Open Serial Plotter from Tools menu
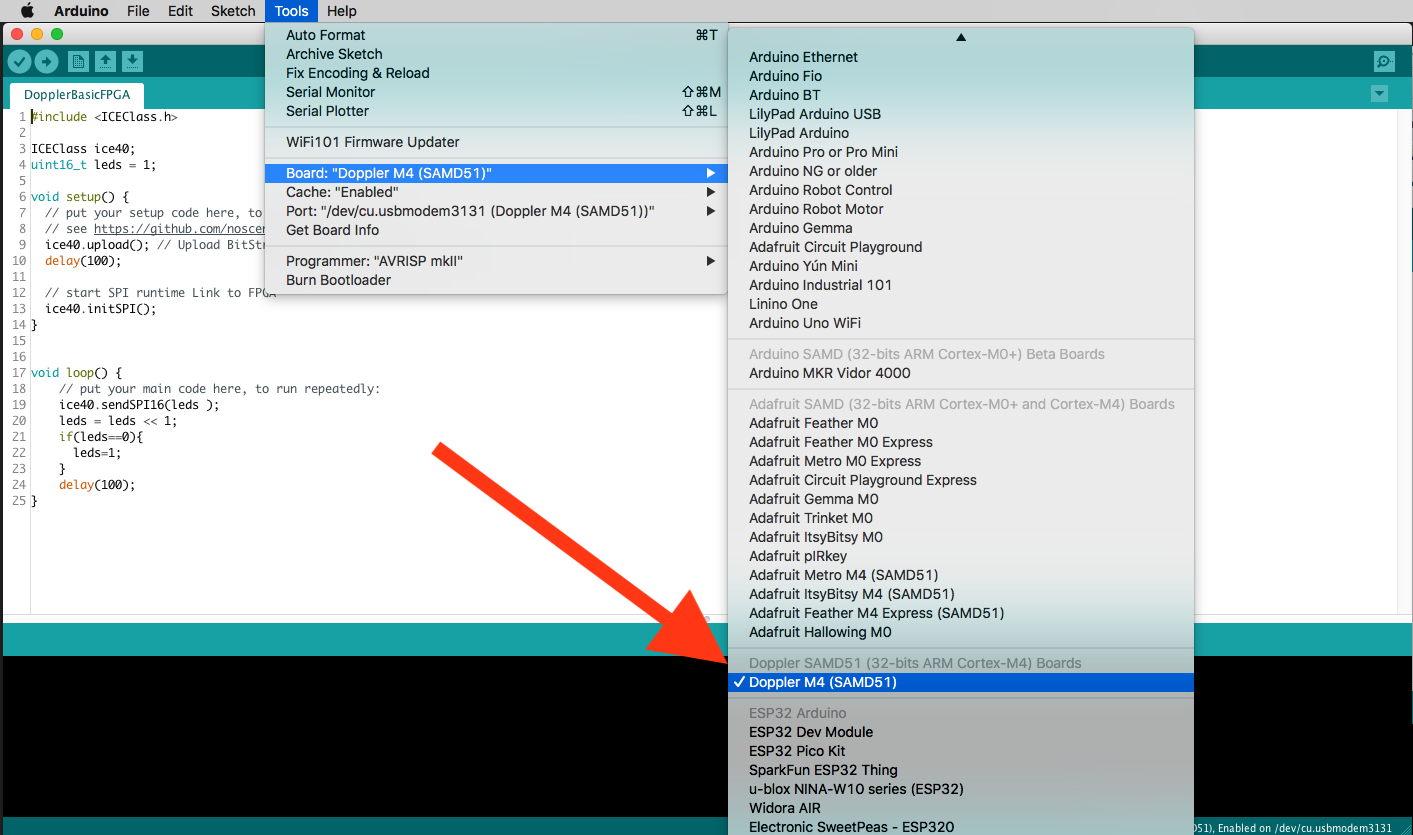The width and height of the screenshot is (1413, 835). (496, 111)
